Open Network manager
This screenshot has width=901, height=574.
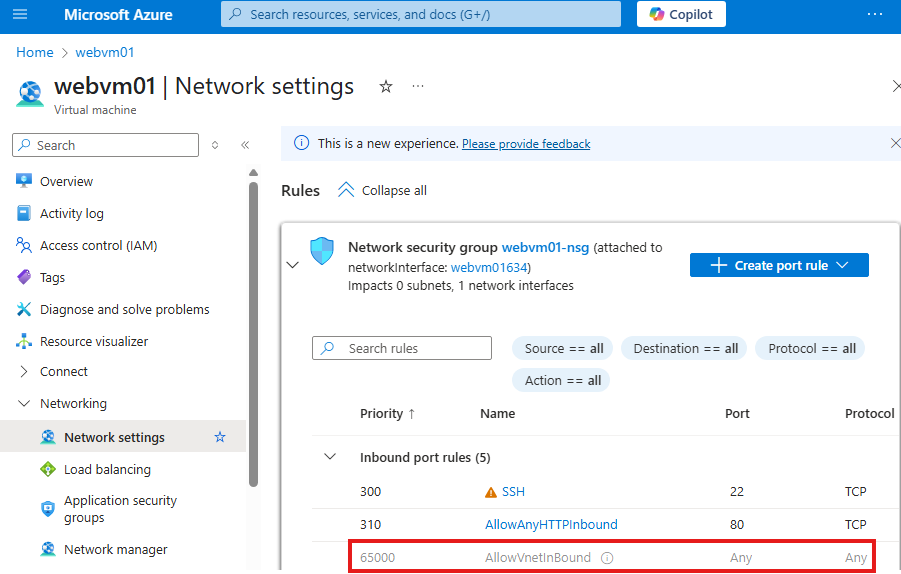tap(115, 549)
